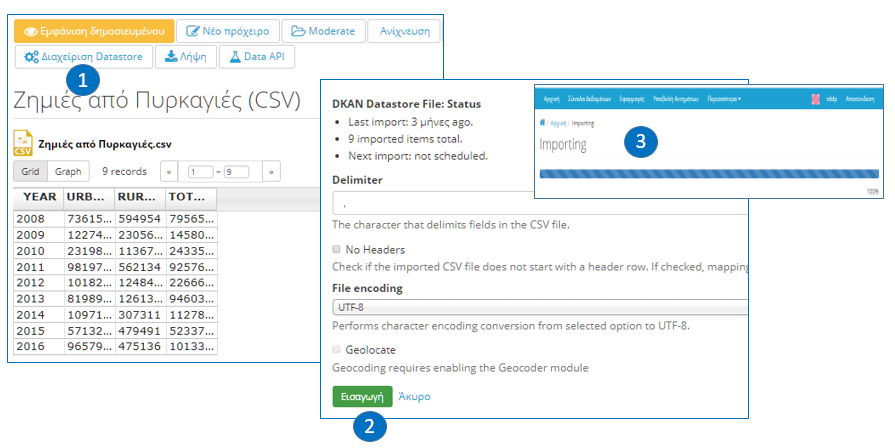Click the home icon in the breadcrumb
The image size is (895, 448).
coord(543,123)
